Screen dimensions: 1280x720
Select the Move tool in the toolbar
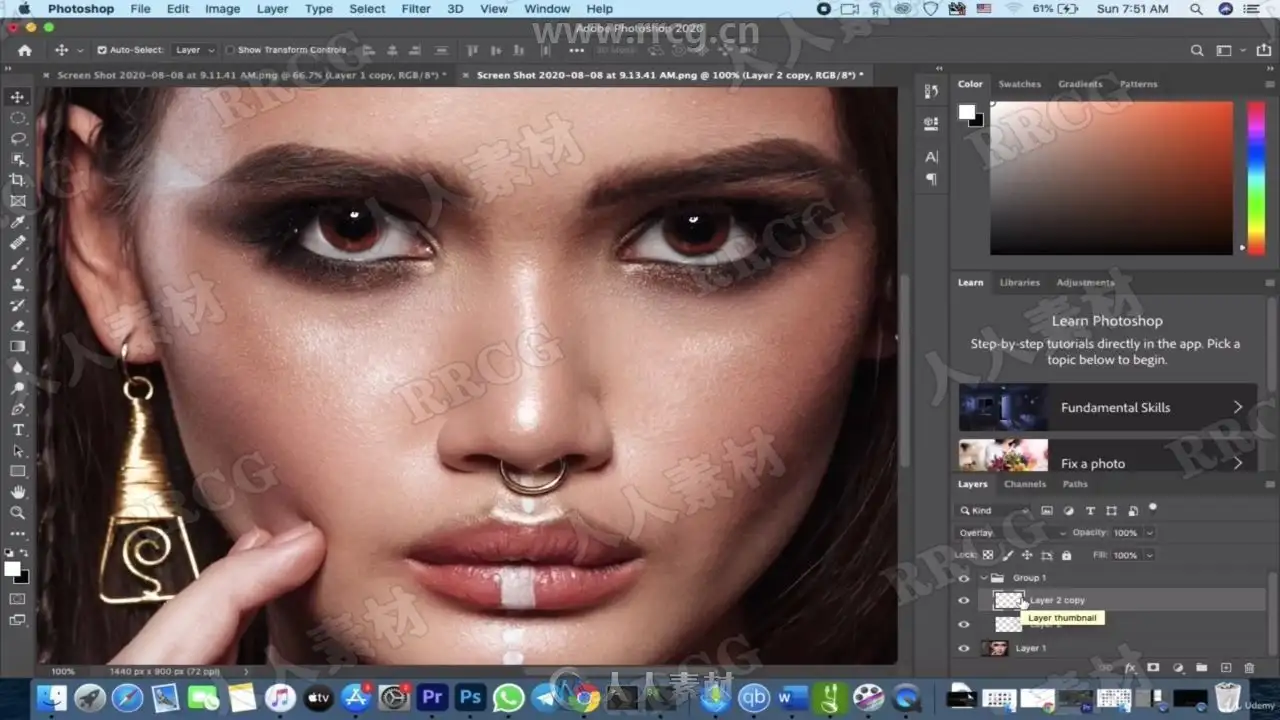tap(17, 97)
